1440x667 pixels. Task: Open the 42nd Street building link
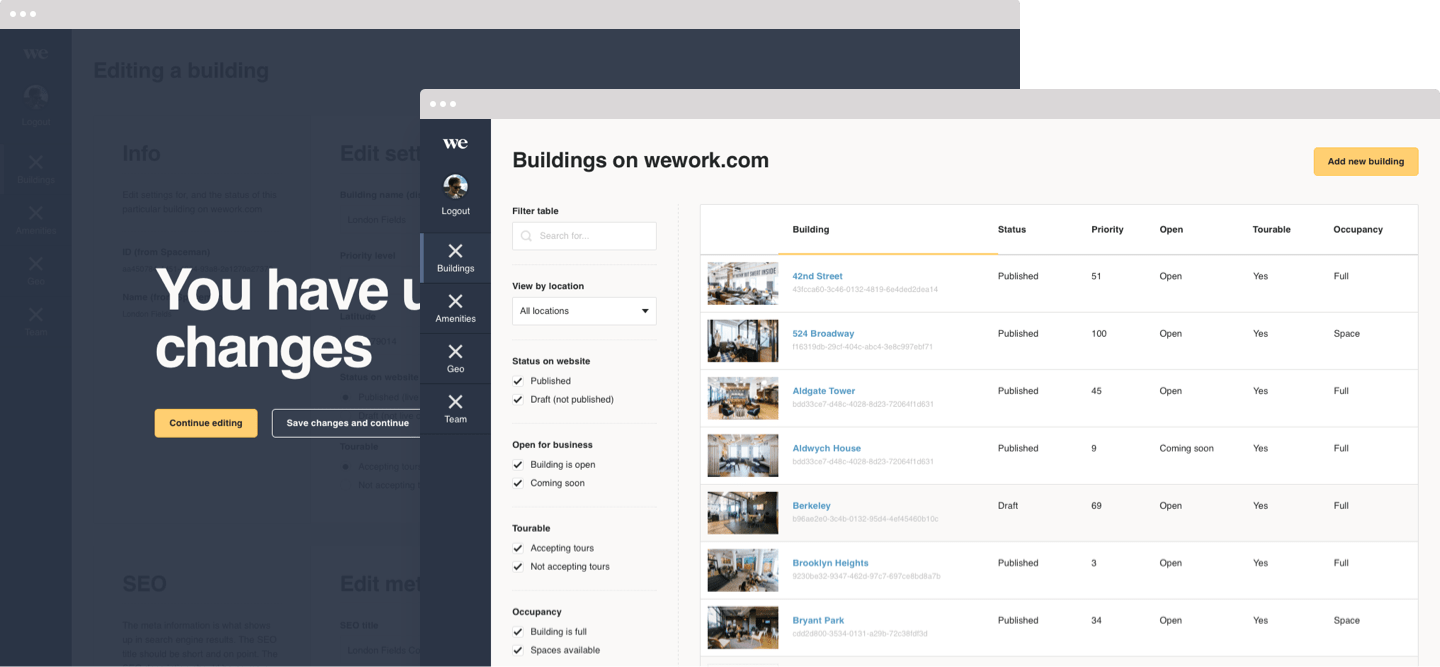817,276
